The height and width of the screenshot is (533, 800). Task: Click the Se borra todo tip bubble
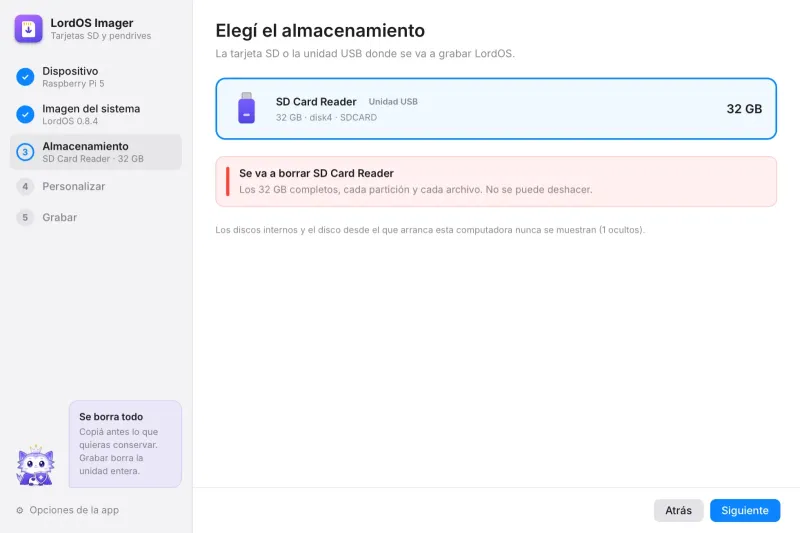[x=125, y=444]
